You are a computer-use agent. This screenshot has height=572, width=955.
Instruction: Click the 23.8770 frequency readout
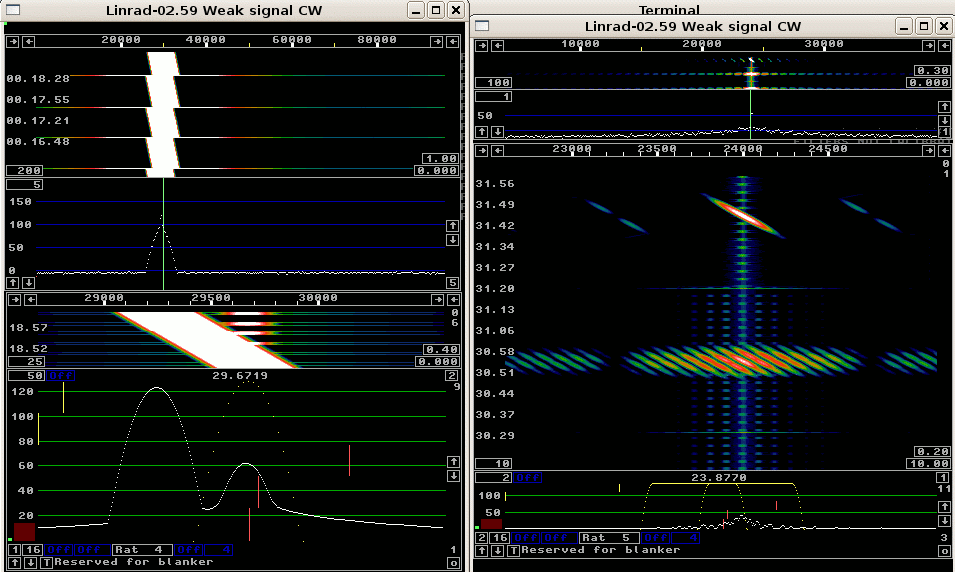(x=719, y=478)
